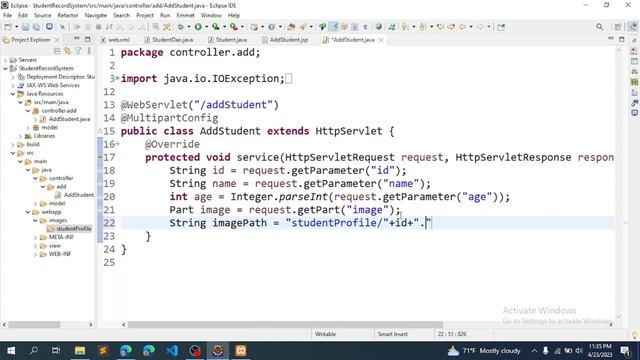Toggle the Mark Occurrences toolbar button

[334, 27]
